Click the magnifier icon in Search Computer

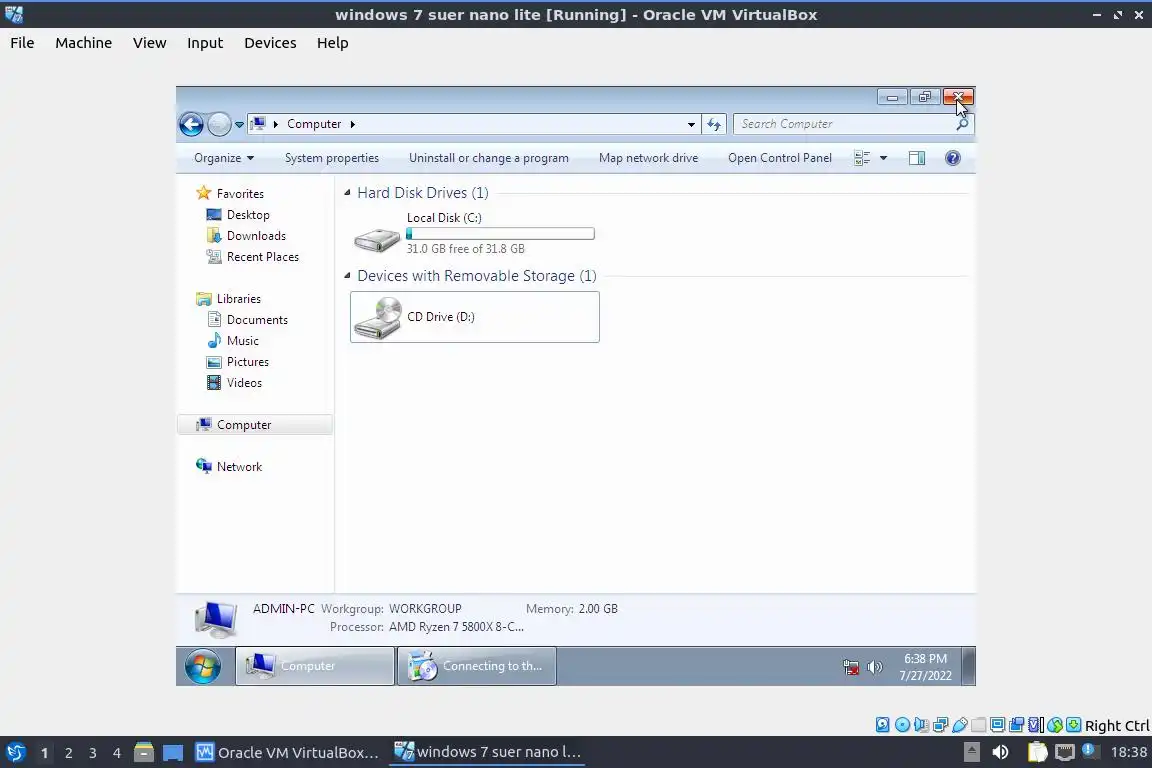click(x=962, y=124)
